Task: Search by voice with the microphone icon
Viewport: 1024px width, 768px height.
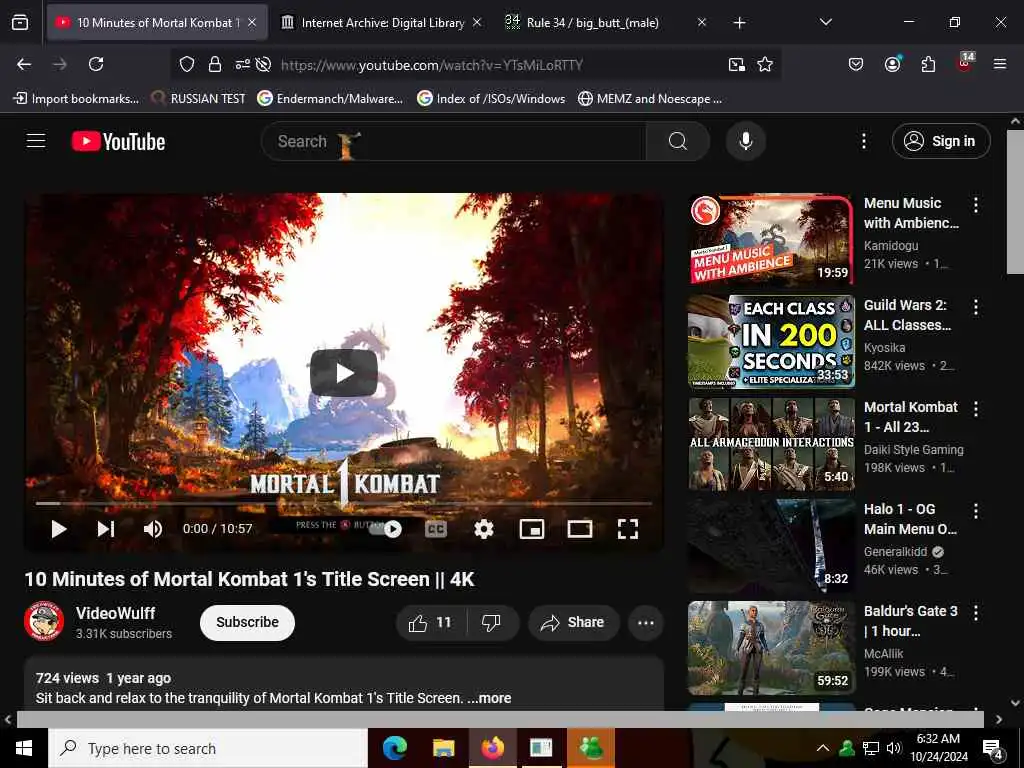Action: (745, 141)
